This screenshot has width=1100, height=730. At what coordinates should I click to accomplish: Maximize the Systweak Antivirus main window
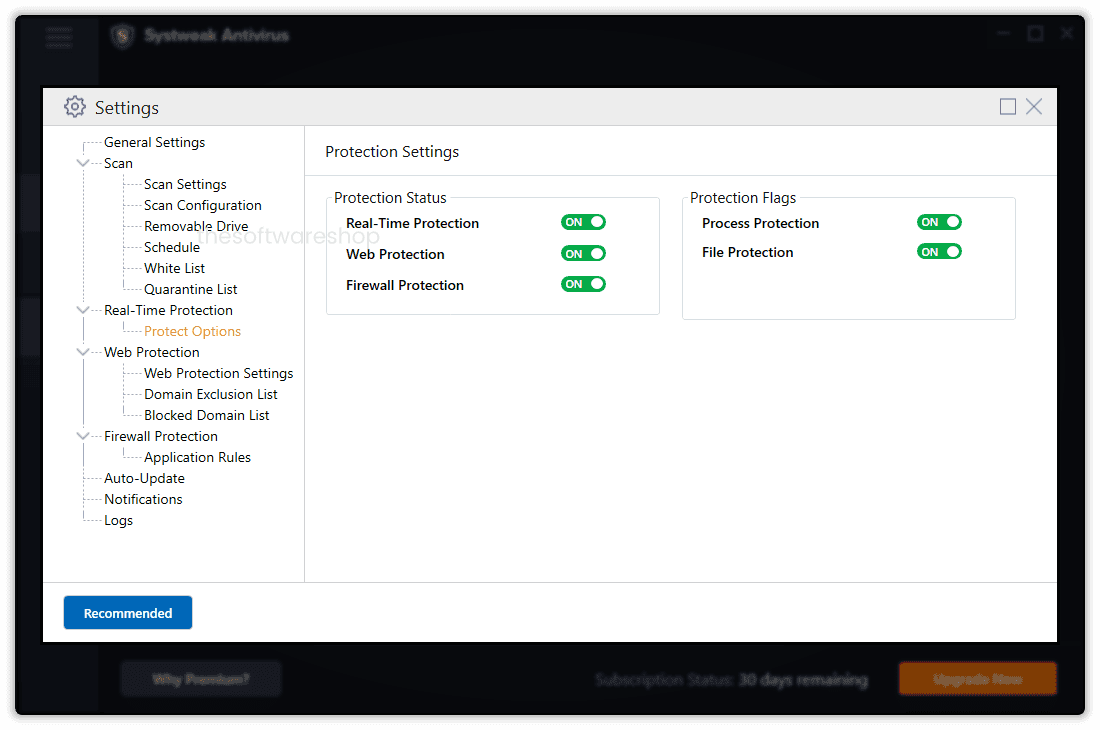(x=1035, y=33)
